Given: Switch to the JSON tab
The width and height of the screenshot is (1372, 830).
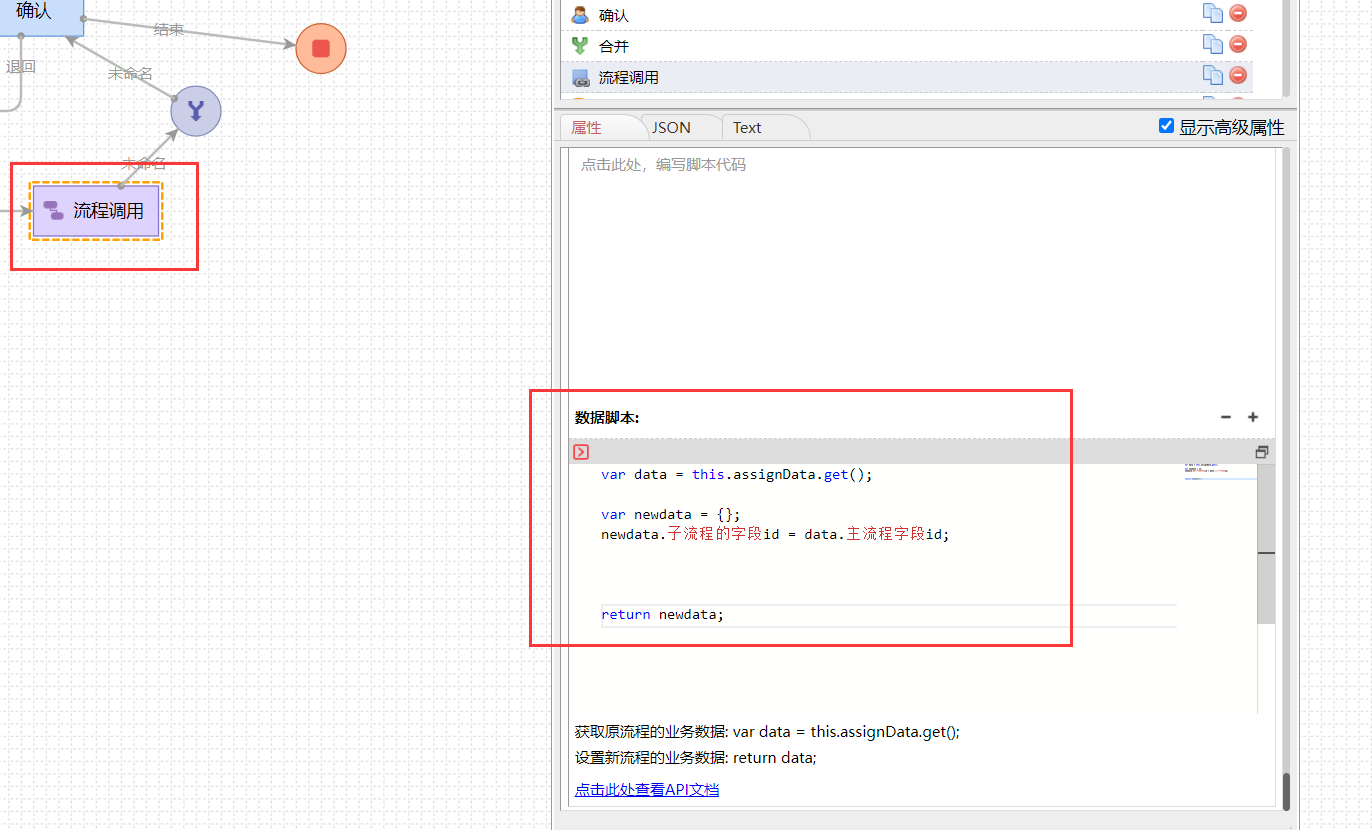Looking at the screenshot, I should pyautogui.click(x=672, y=127).
